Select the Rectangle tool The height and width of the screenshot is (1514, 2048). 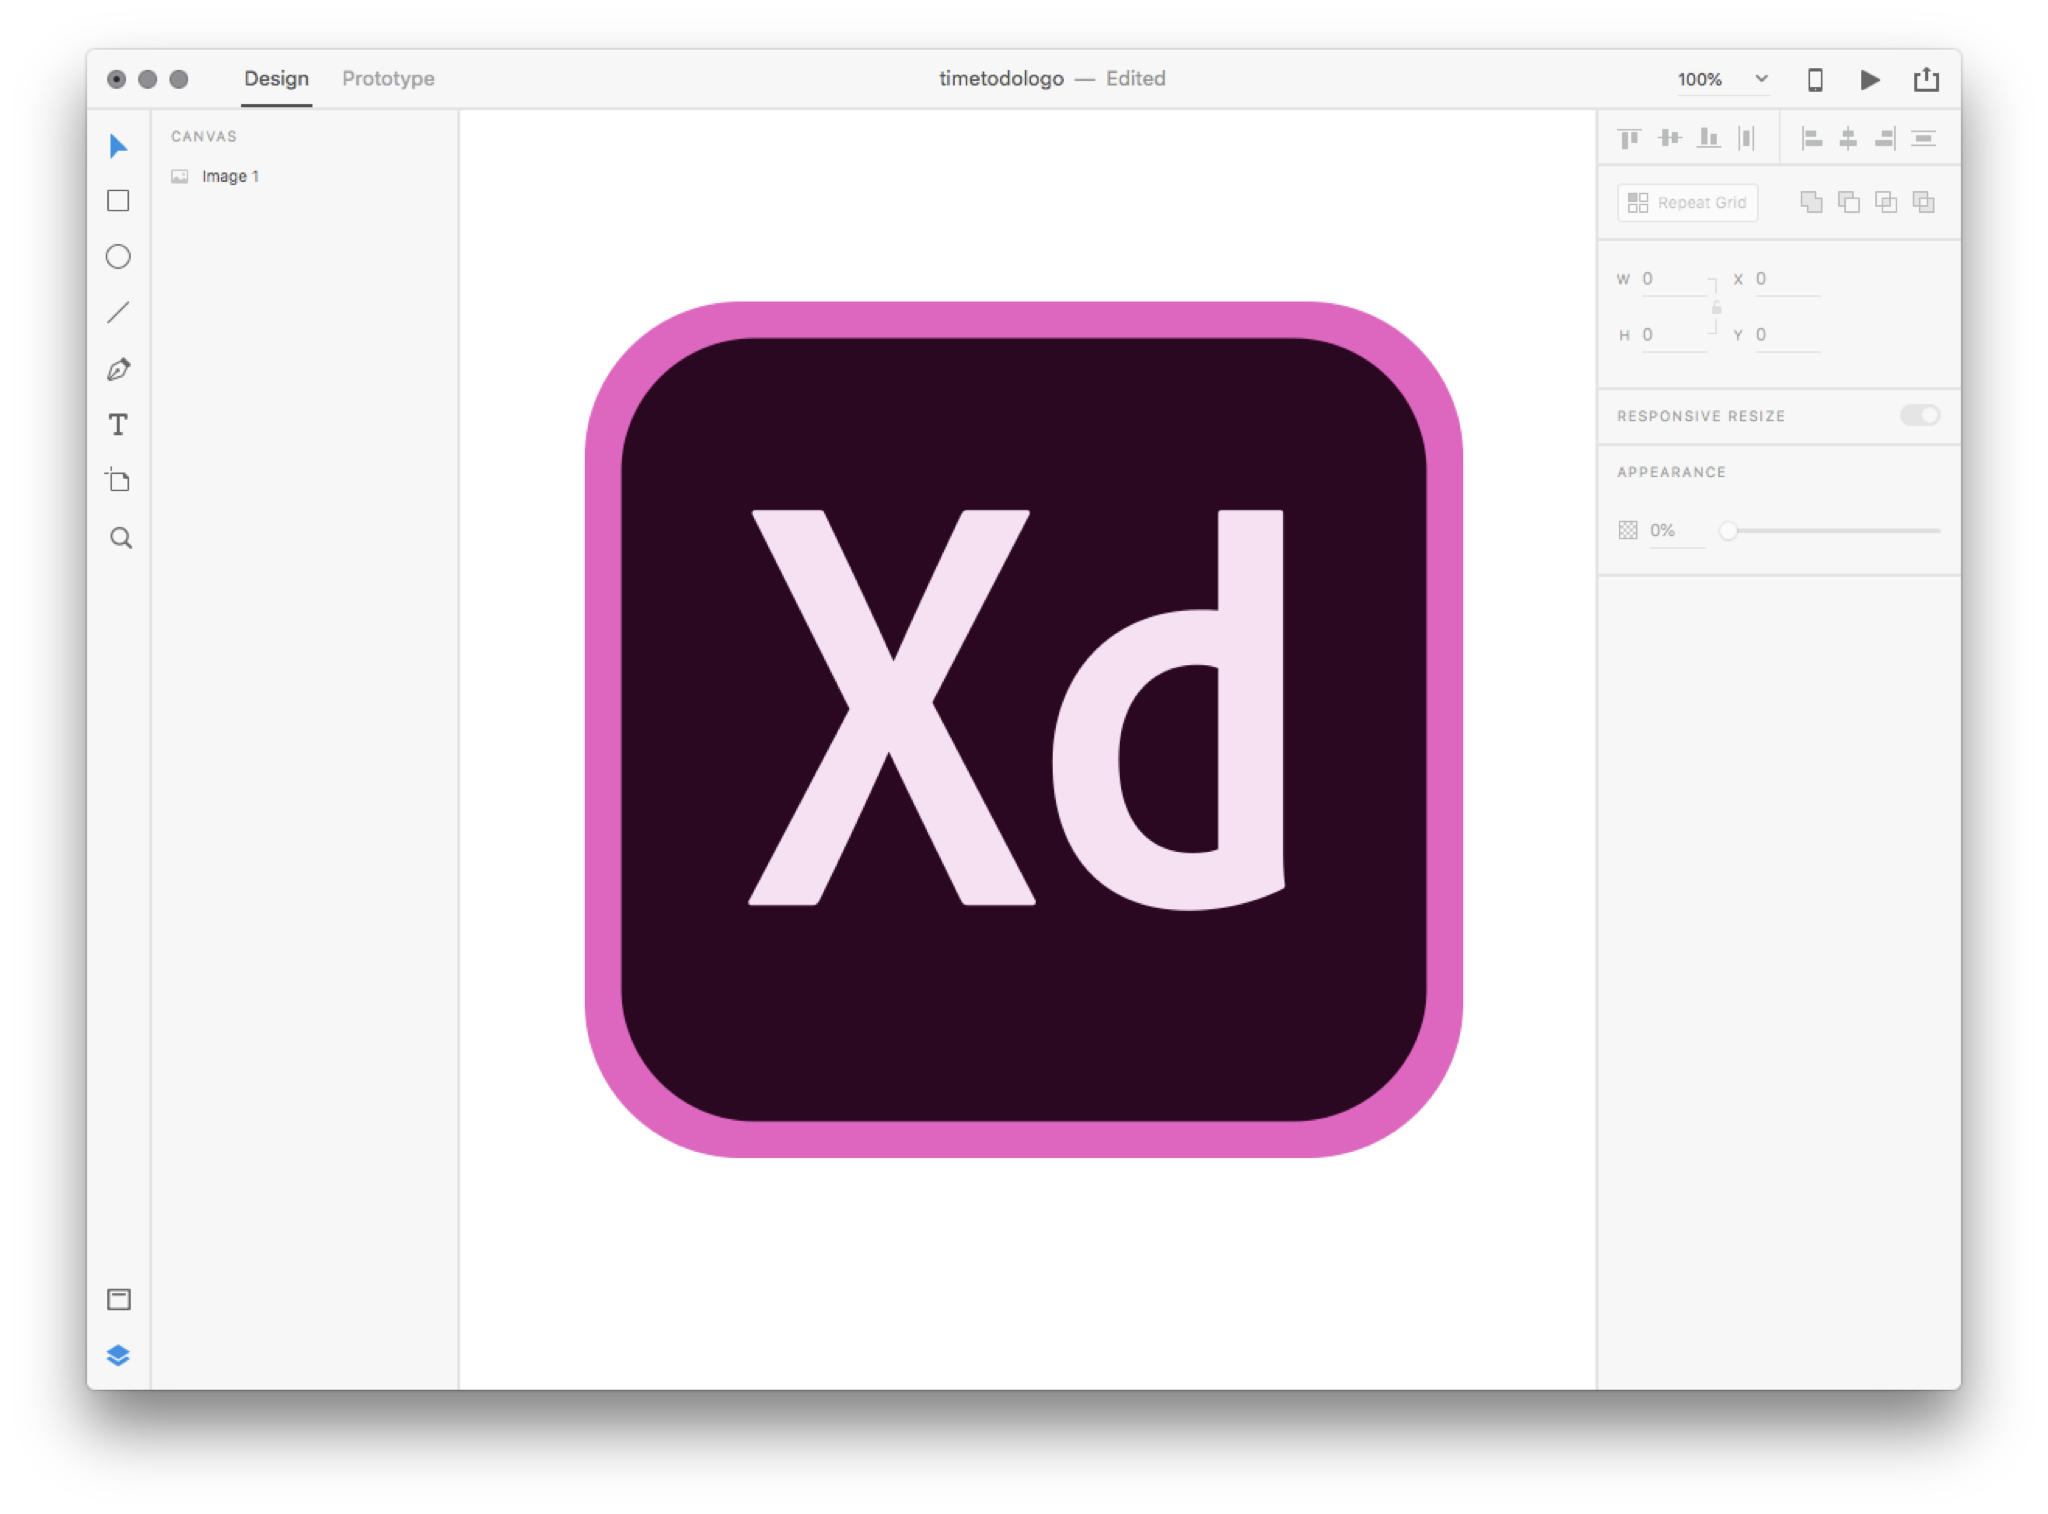[118, 201]
